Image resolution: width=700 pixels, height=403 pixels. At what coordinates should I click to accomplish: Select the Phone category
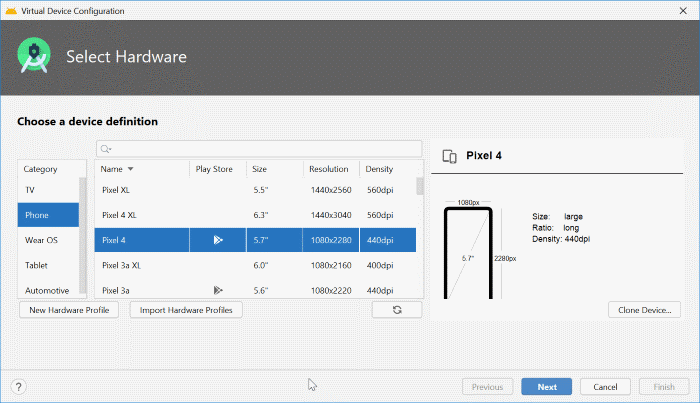click(x=48, y=215)
